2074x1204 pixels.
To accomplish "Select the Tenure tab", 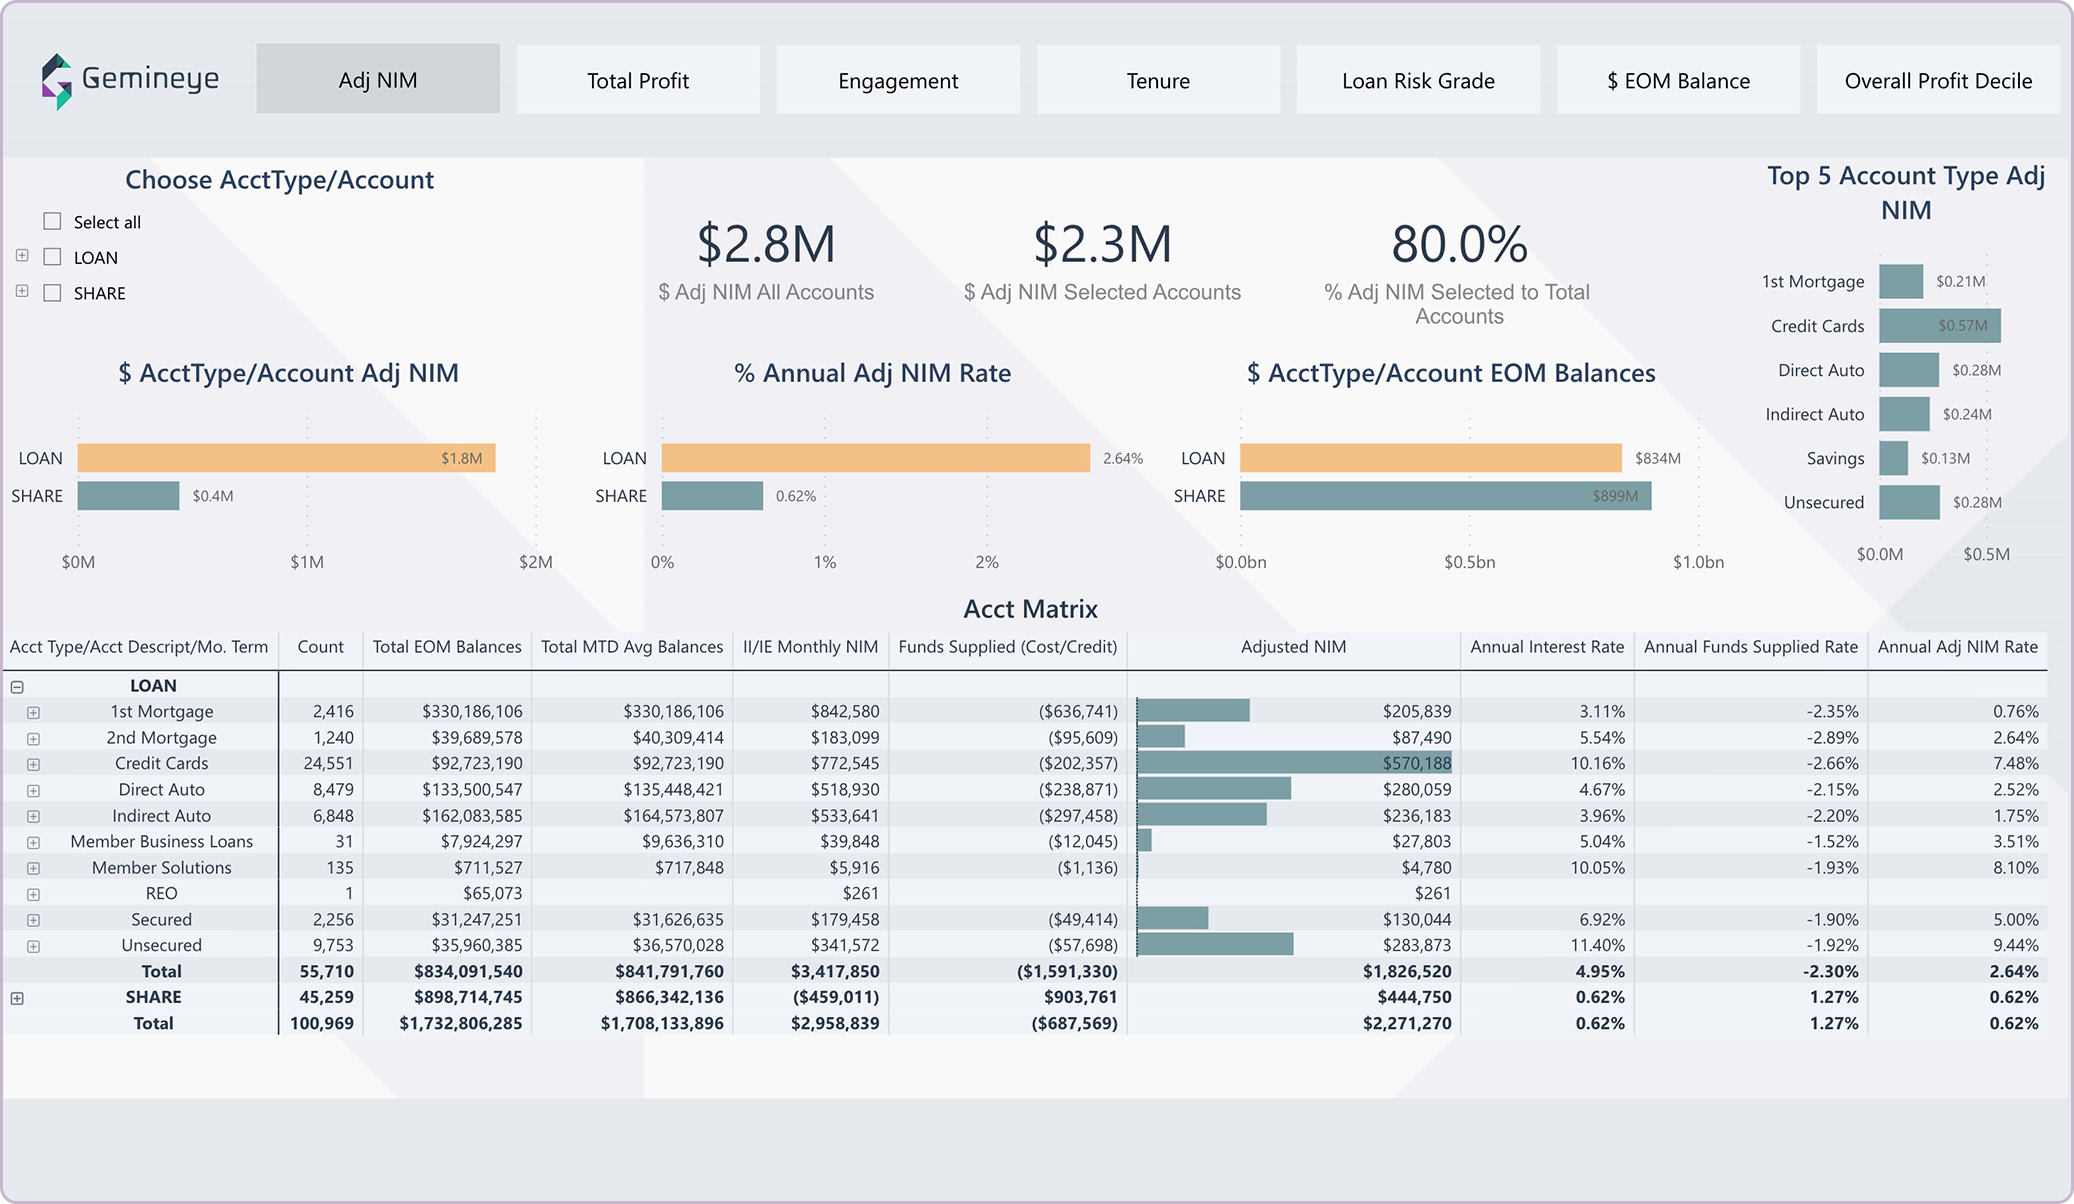I will pos(1157,79).
